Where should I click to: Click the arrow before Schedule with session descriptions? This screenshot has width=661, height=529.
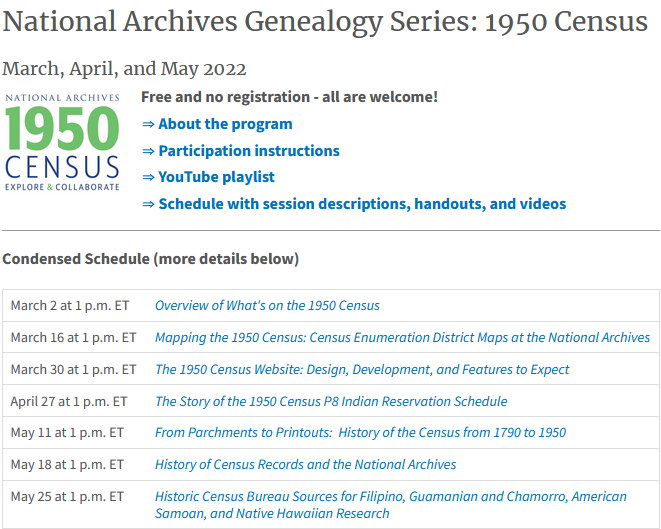pyautogui.click(x=148, y=204)
